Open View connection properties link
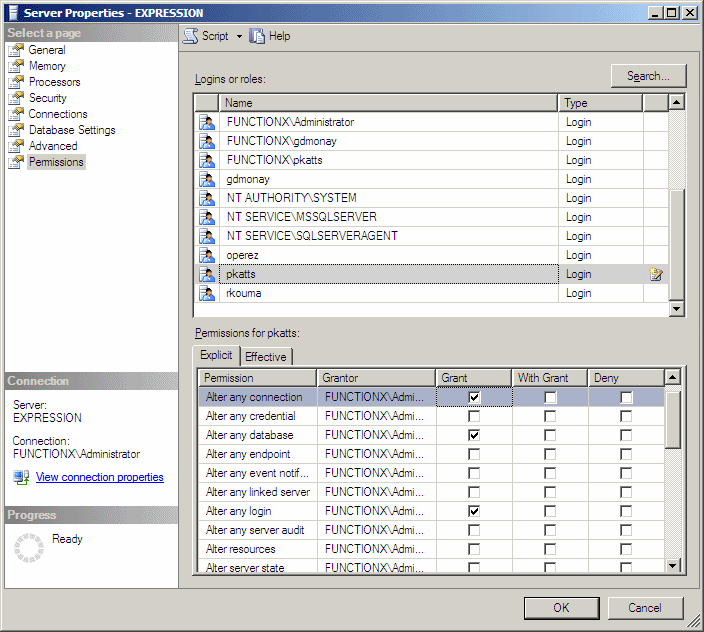Viewport: 704px width, 632px height. pyautogui.click(x=100, y=477)
